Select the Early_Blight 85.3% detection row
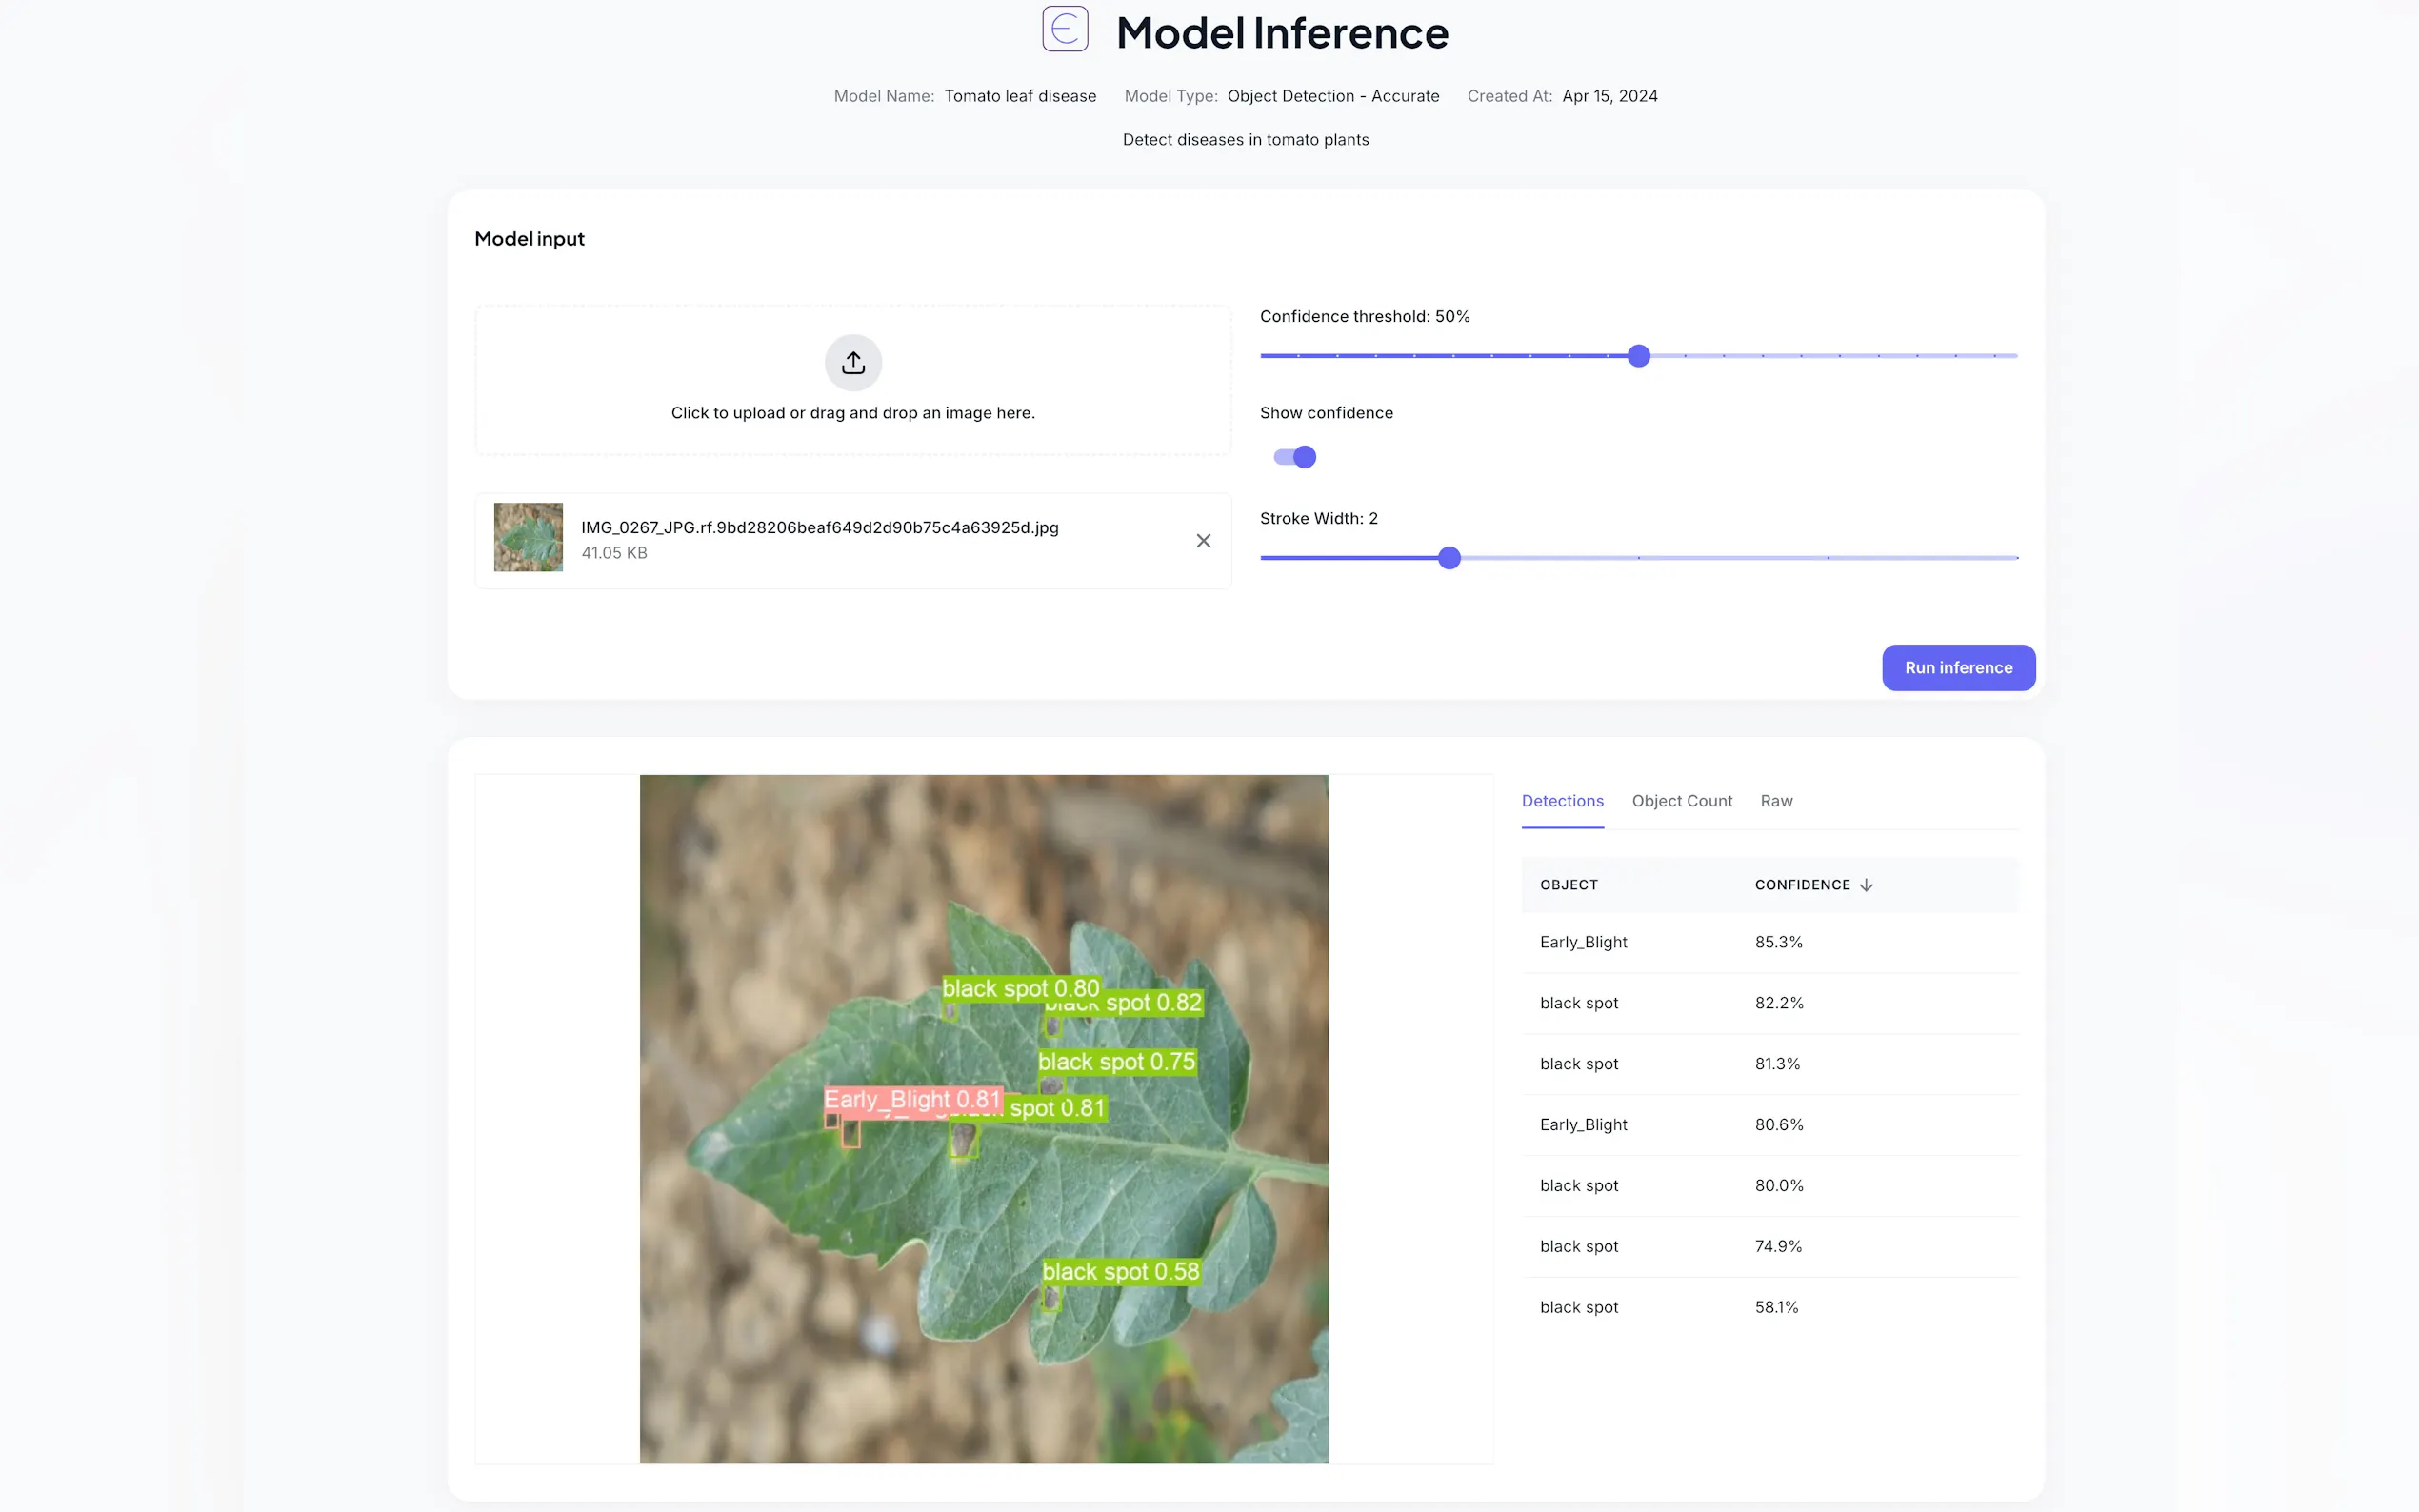The image size is (2419, 1512). (x=1769, y=942)
